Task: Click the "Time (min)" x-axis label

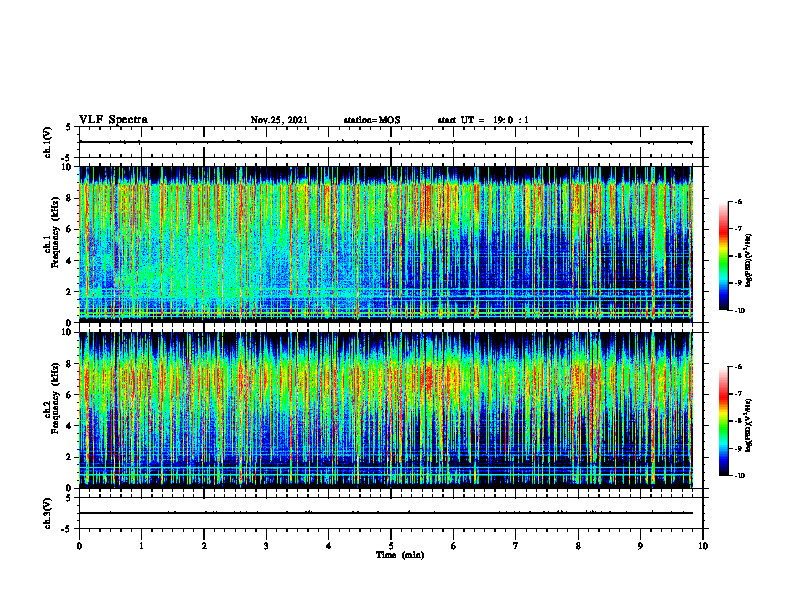Action: [x=400, y=555]
